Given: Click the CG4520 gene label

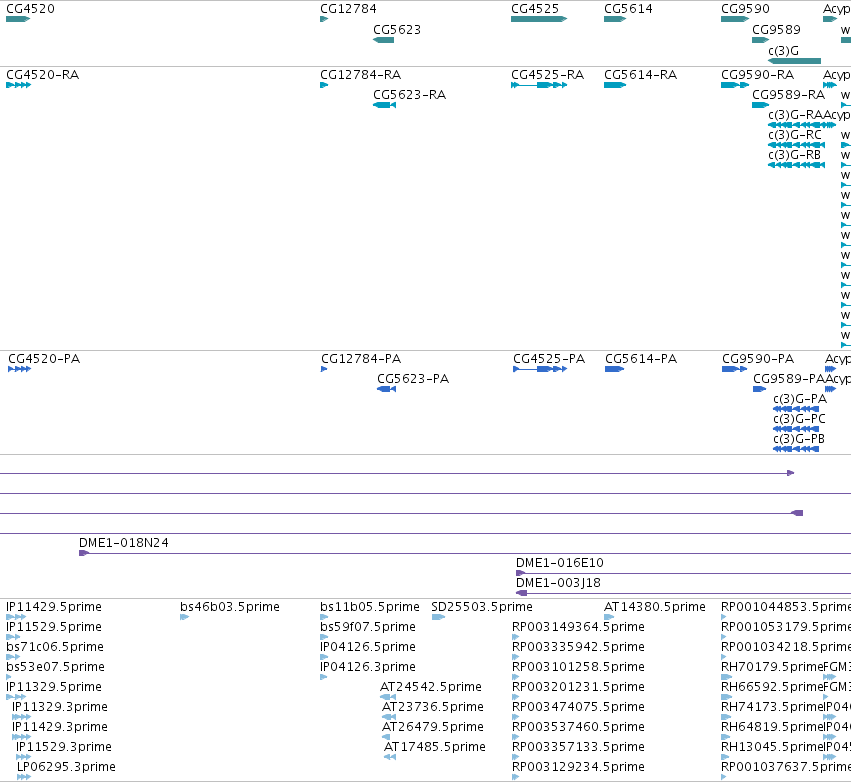Looking at the screenshot, I should tap(30, 9).
